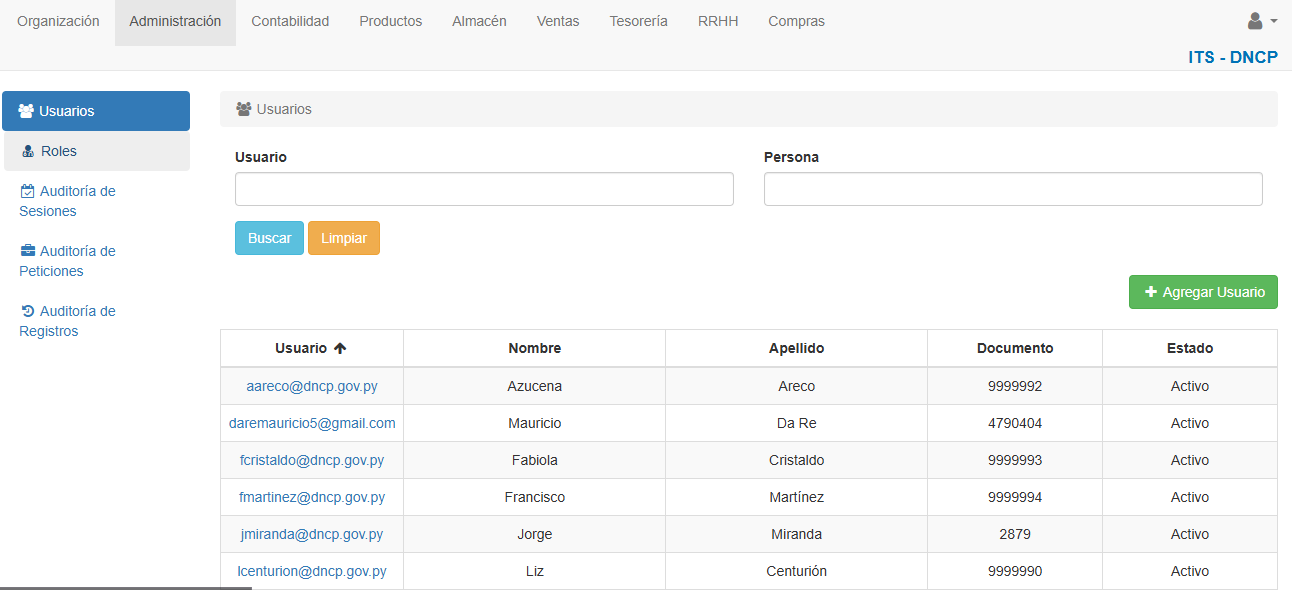
Task: Open the Tesorería menu
Action: point(638,21)
